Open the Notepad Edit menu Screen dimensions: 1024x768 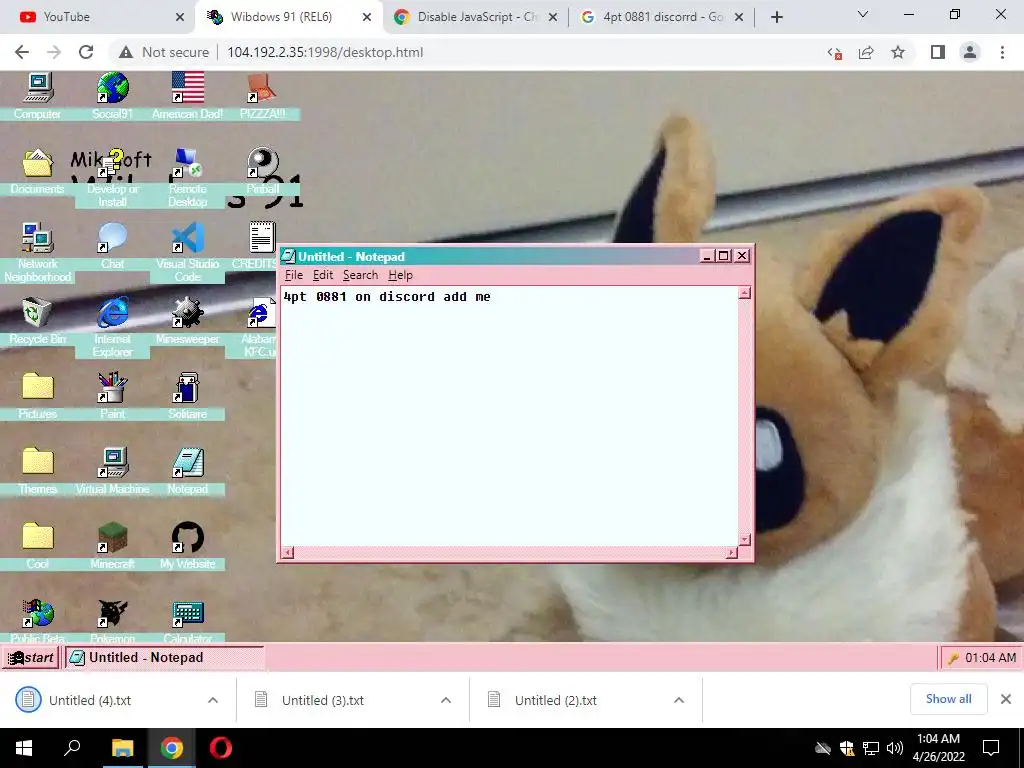click(323, 276)
